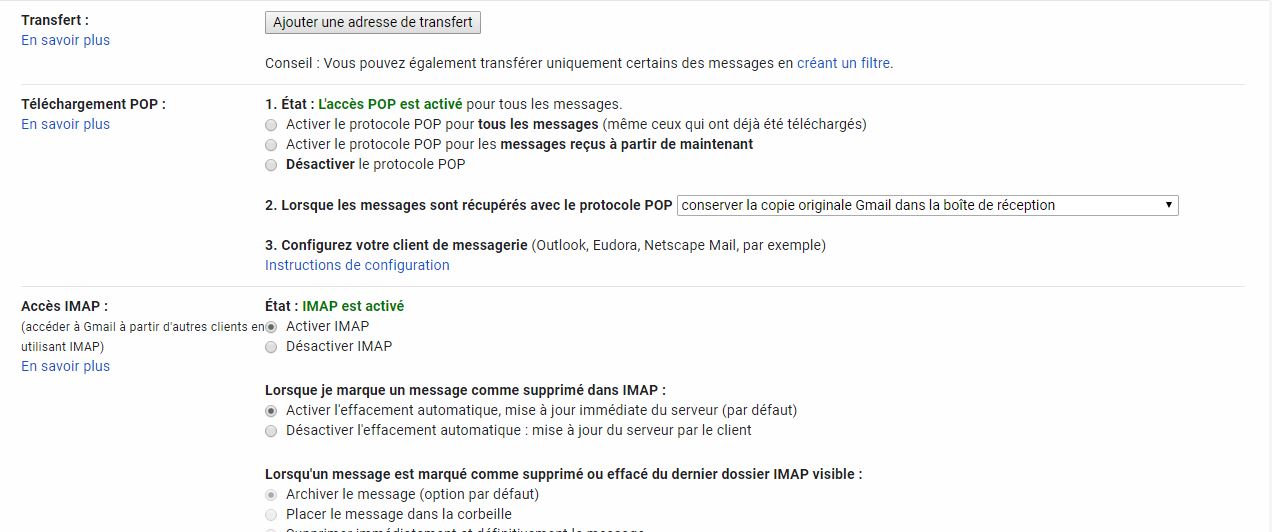Click the Accès IMAP section heading
Screen dimensions: 1272x532
coord(64,306)
